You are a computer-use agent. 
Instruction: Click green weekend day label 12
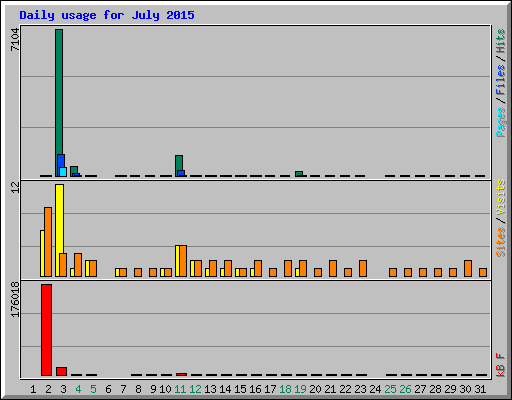[x=195, y=389]
